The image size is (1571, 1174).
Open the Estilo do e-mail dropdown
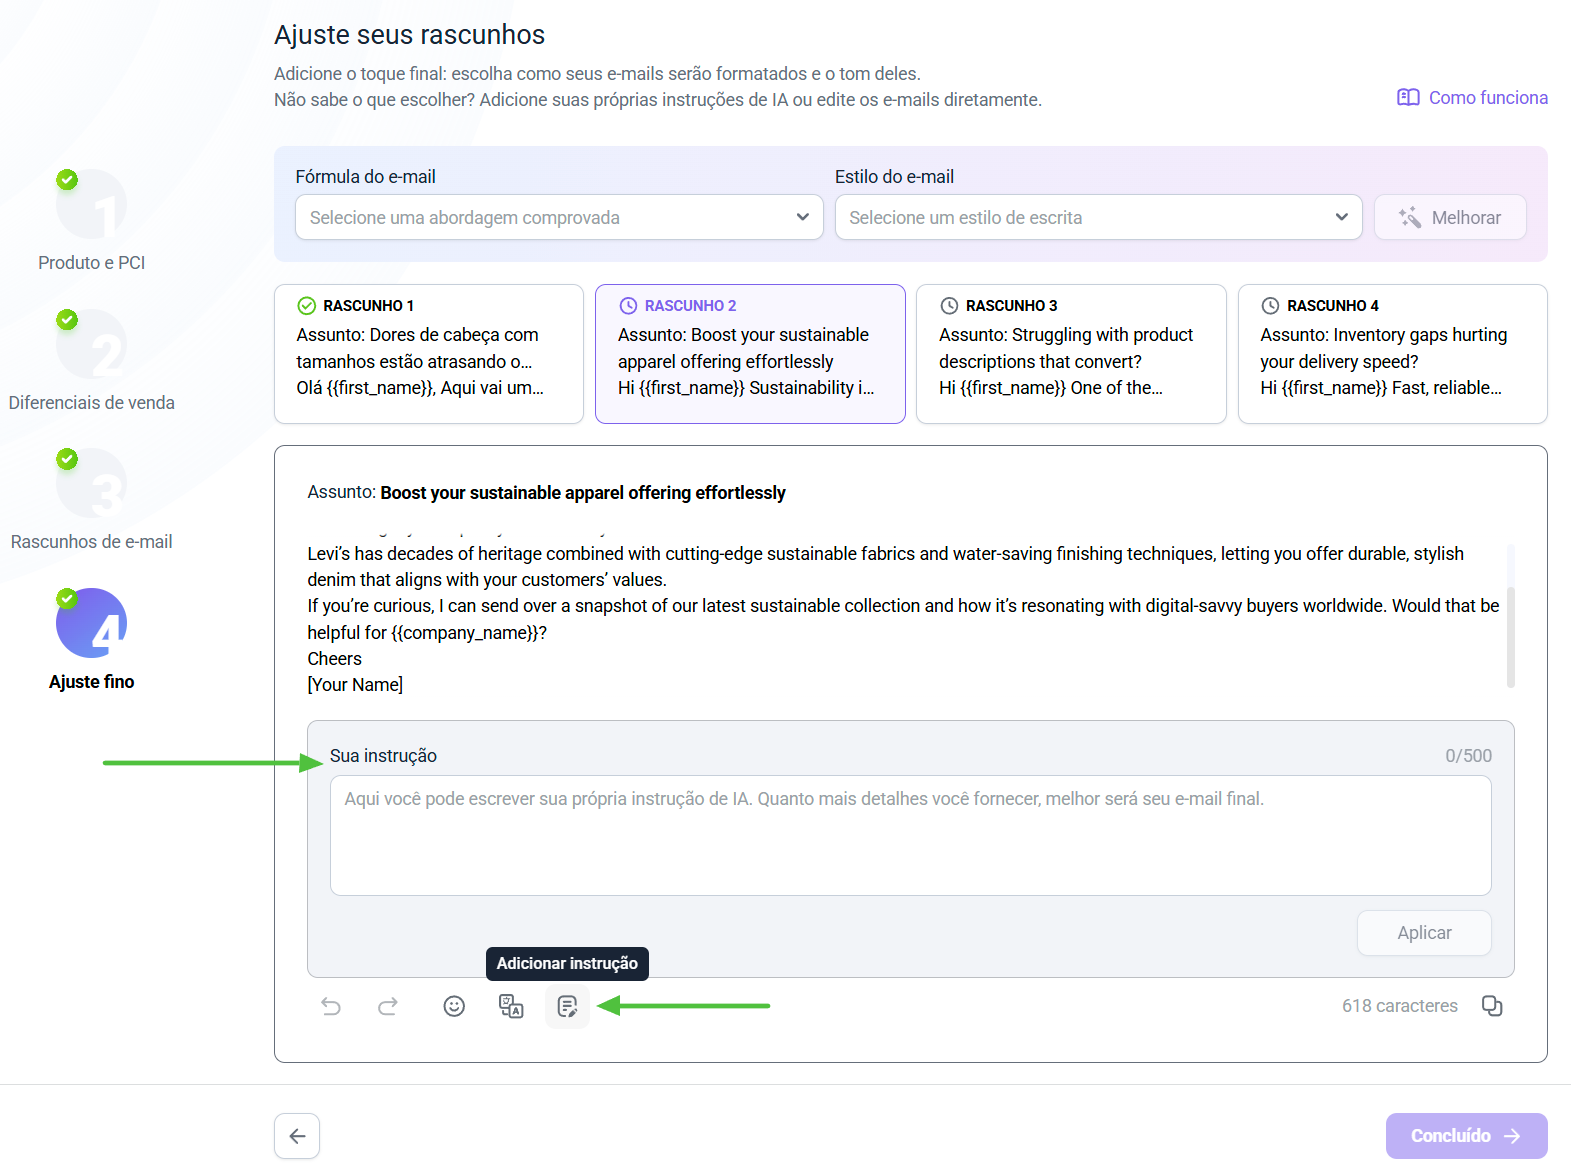point(1099,217)
